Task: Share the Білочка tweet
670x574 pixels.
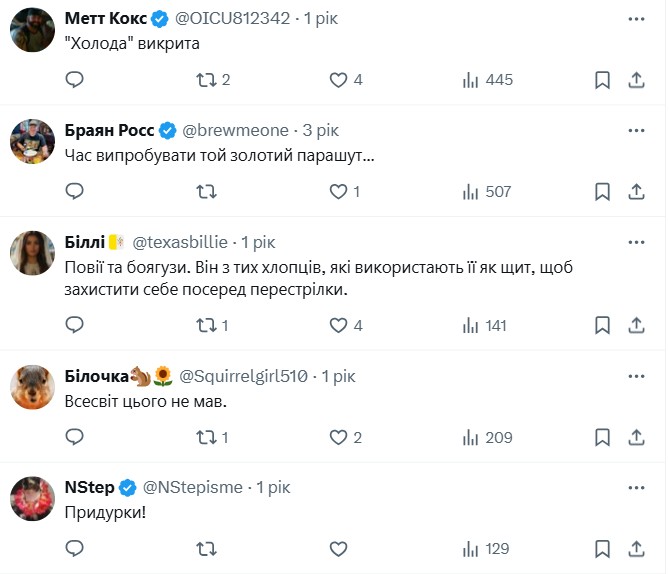Action: pos(636,437)
